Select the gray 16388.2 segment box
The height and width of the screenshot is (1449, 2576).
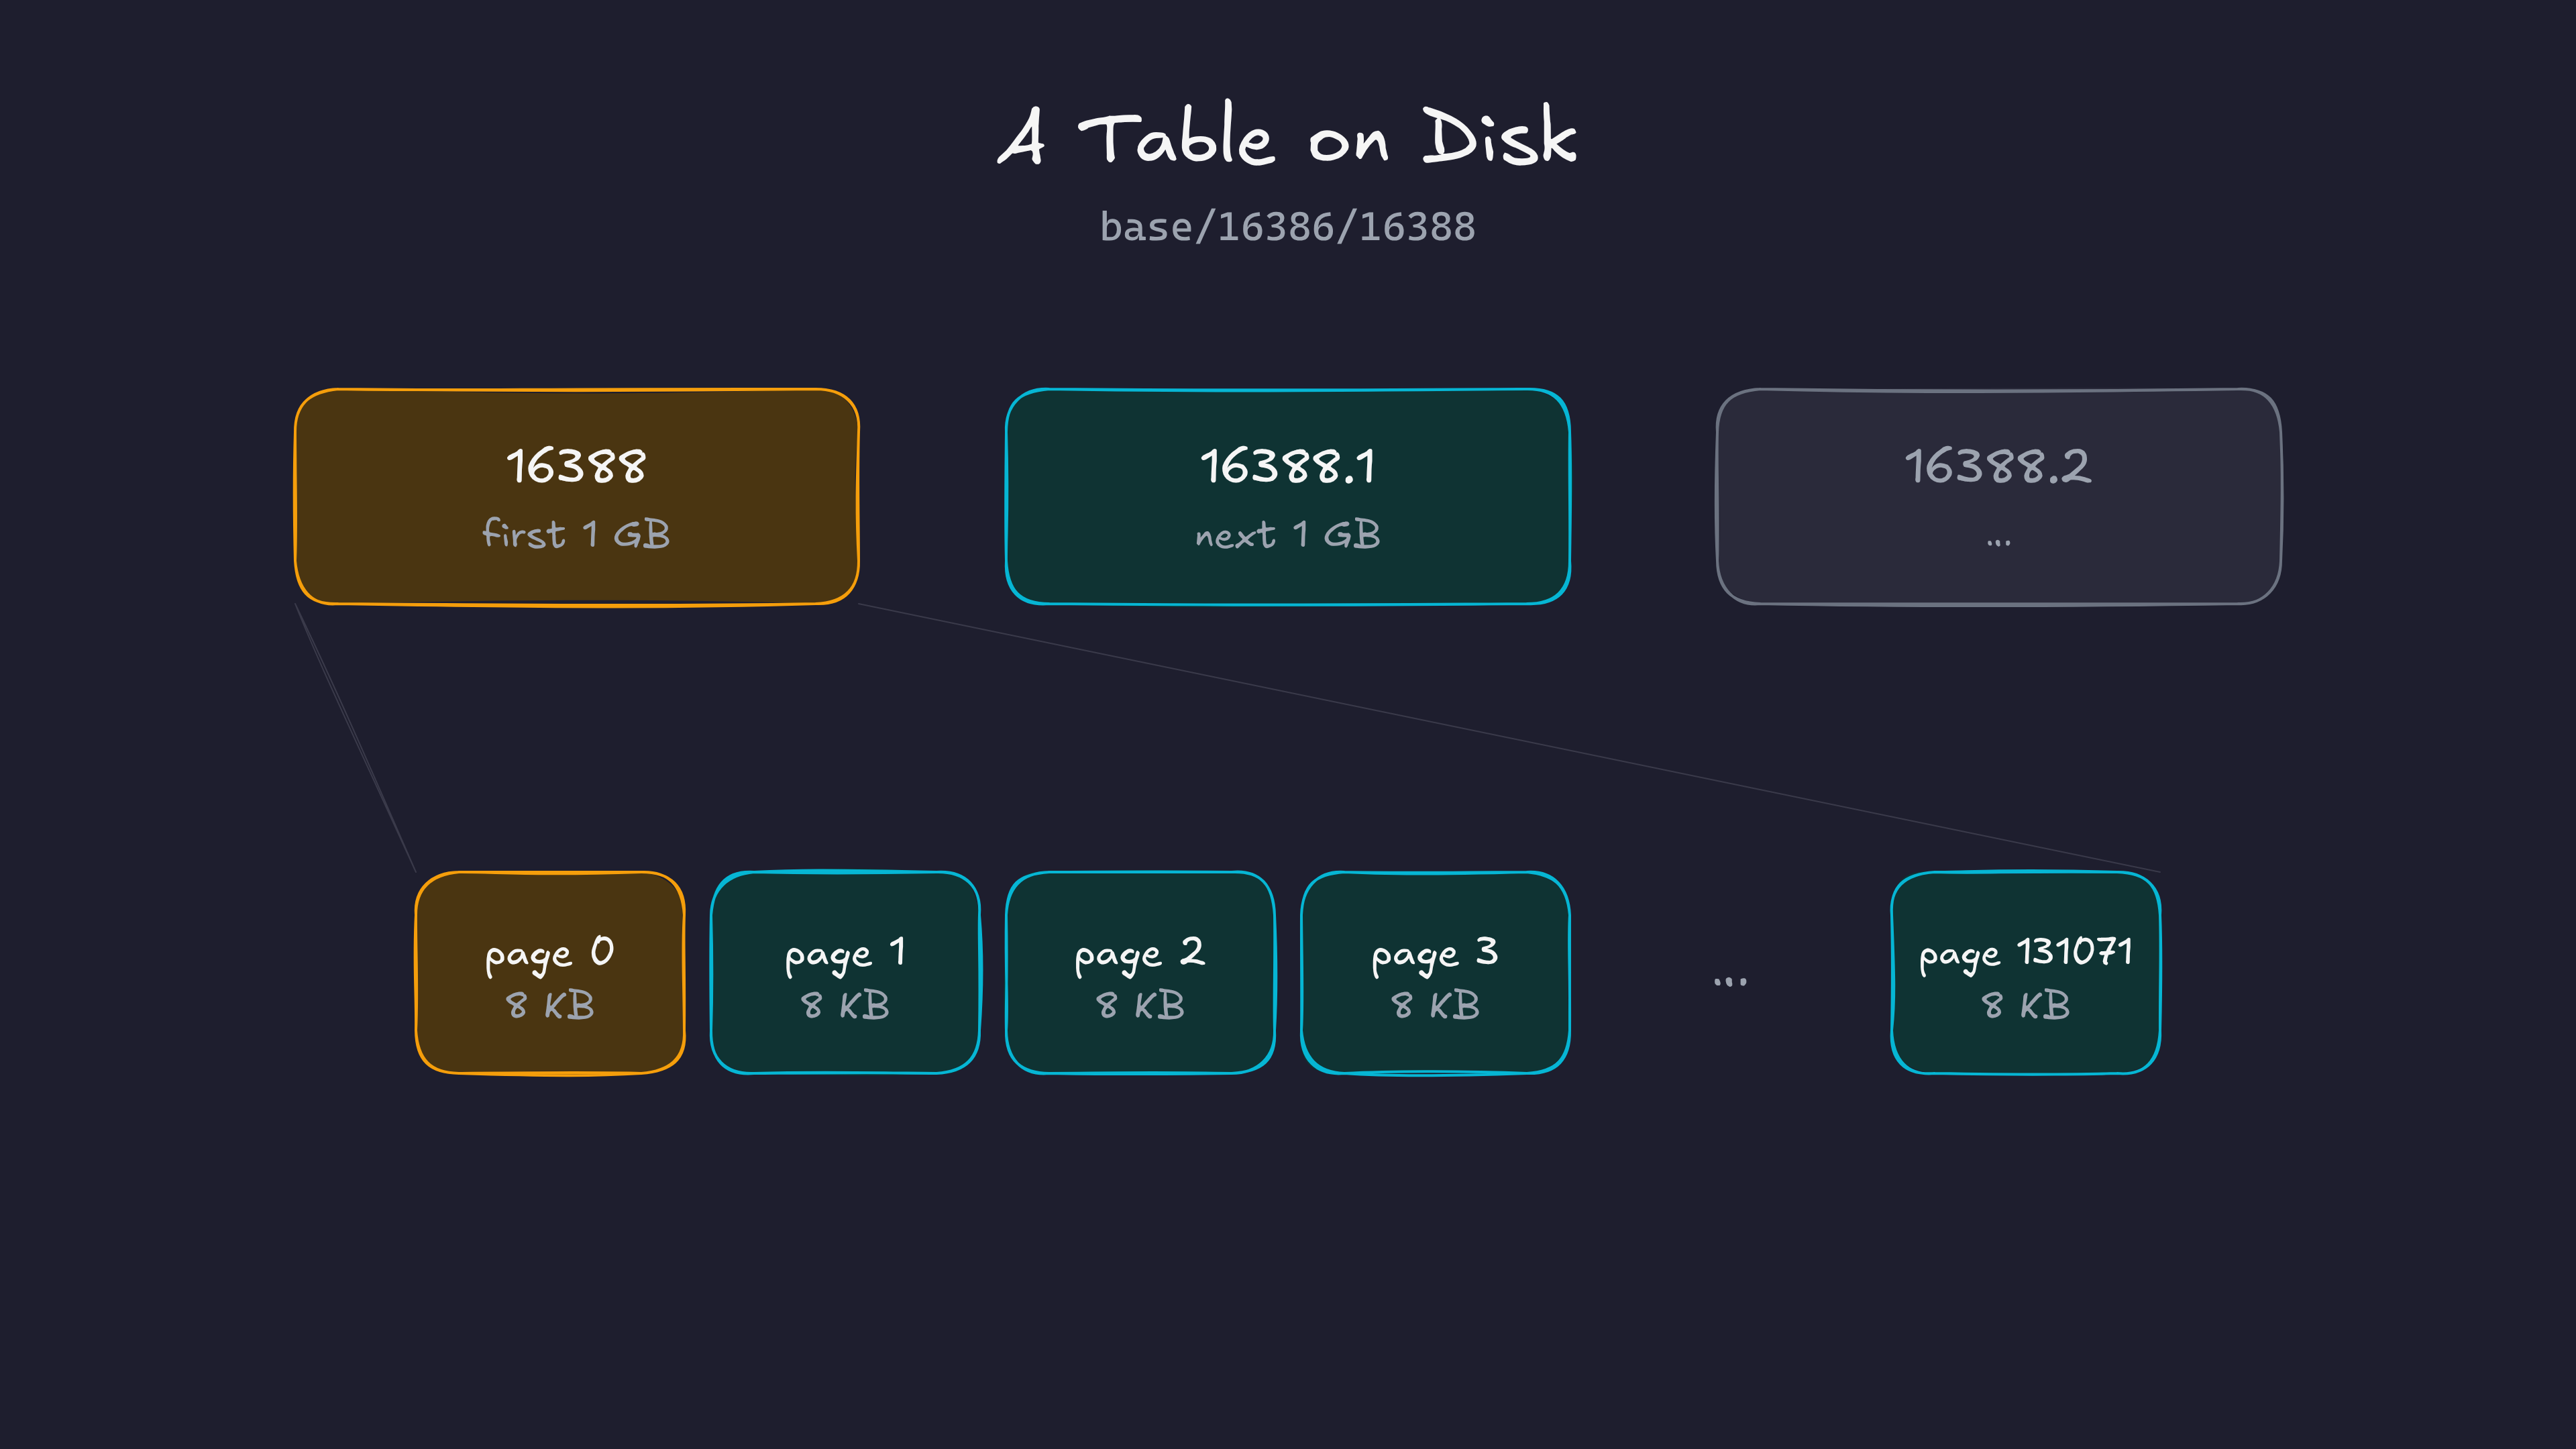coord(1999,497)
